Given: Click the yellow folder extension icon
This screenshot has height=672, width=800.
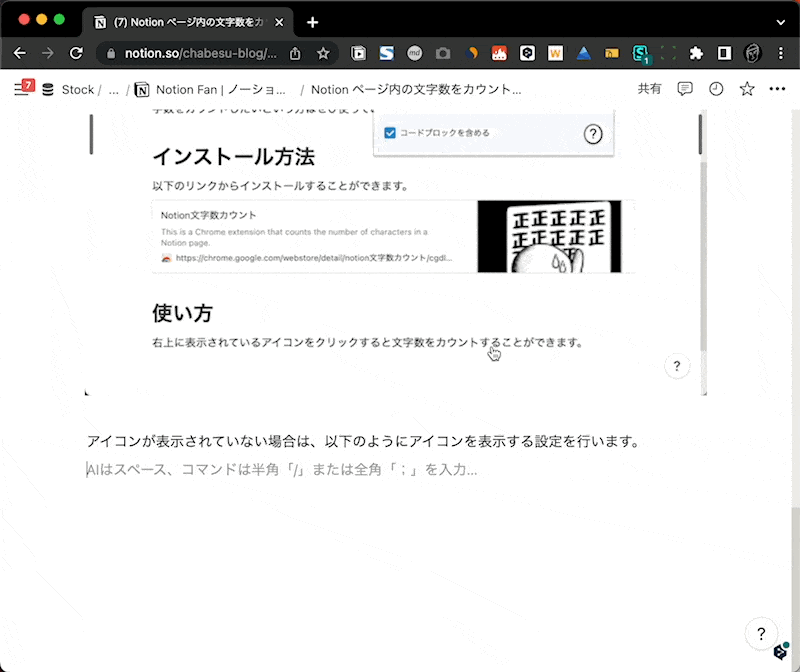Looking at the screenshot, I should point(611,53).
